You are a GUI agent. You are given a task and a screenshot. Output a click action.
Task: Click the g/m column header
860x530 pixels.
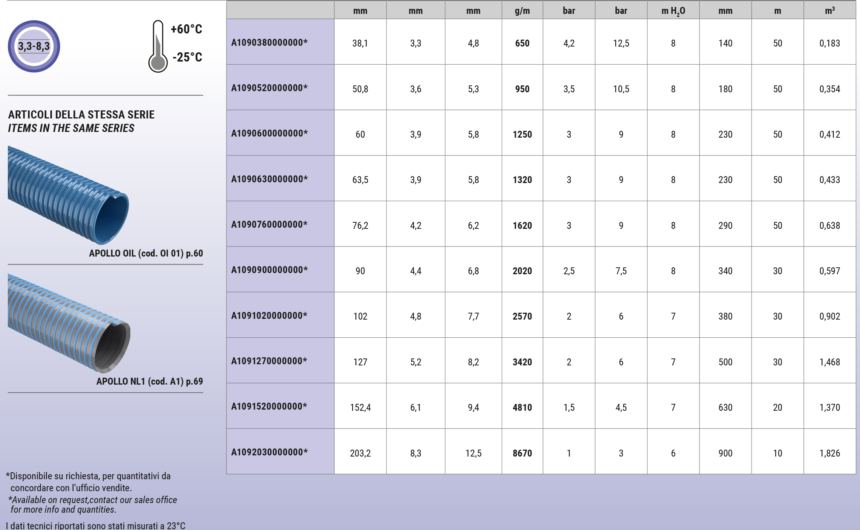click(521, 10)
